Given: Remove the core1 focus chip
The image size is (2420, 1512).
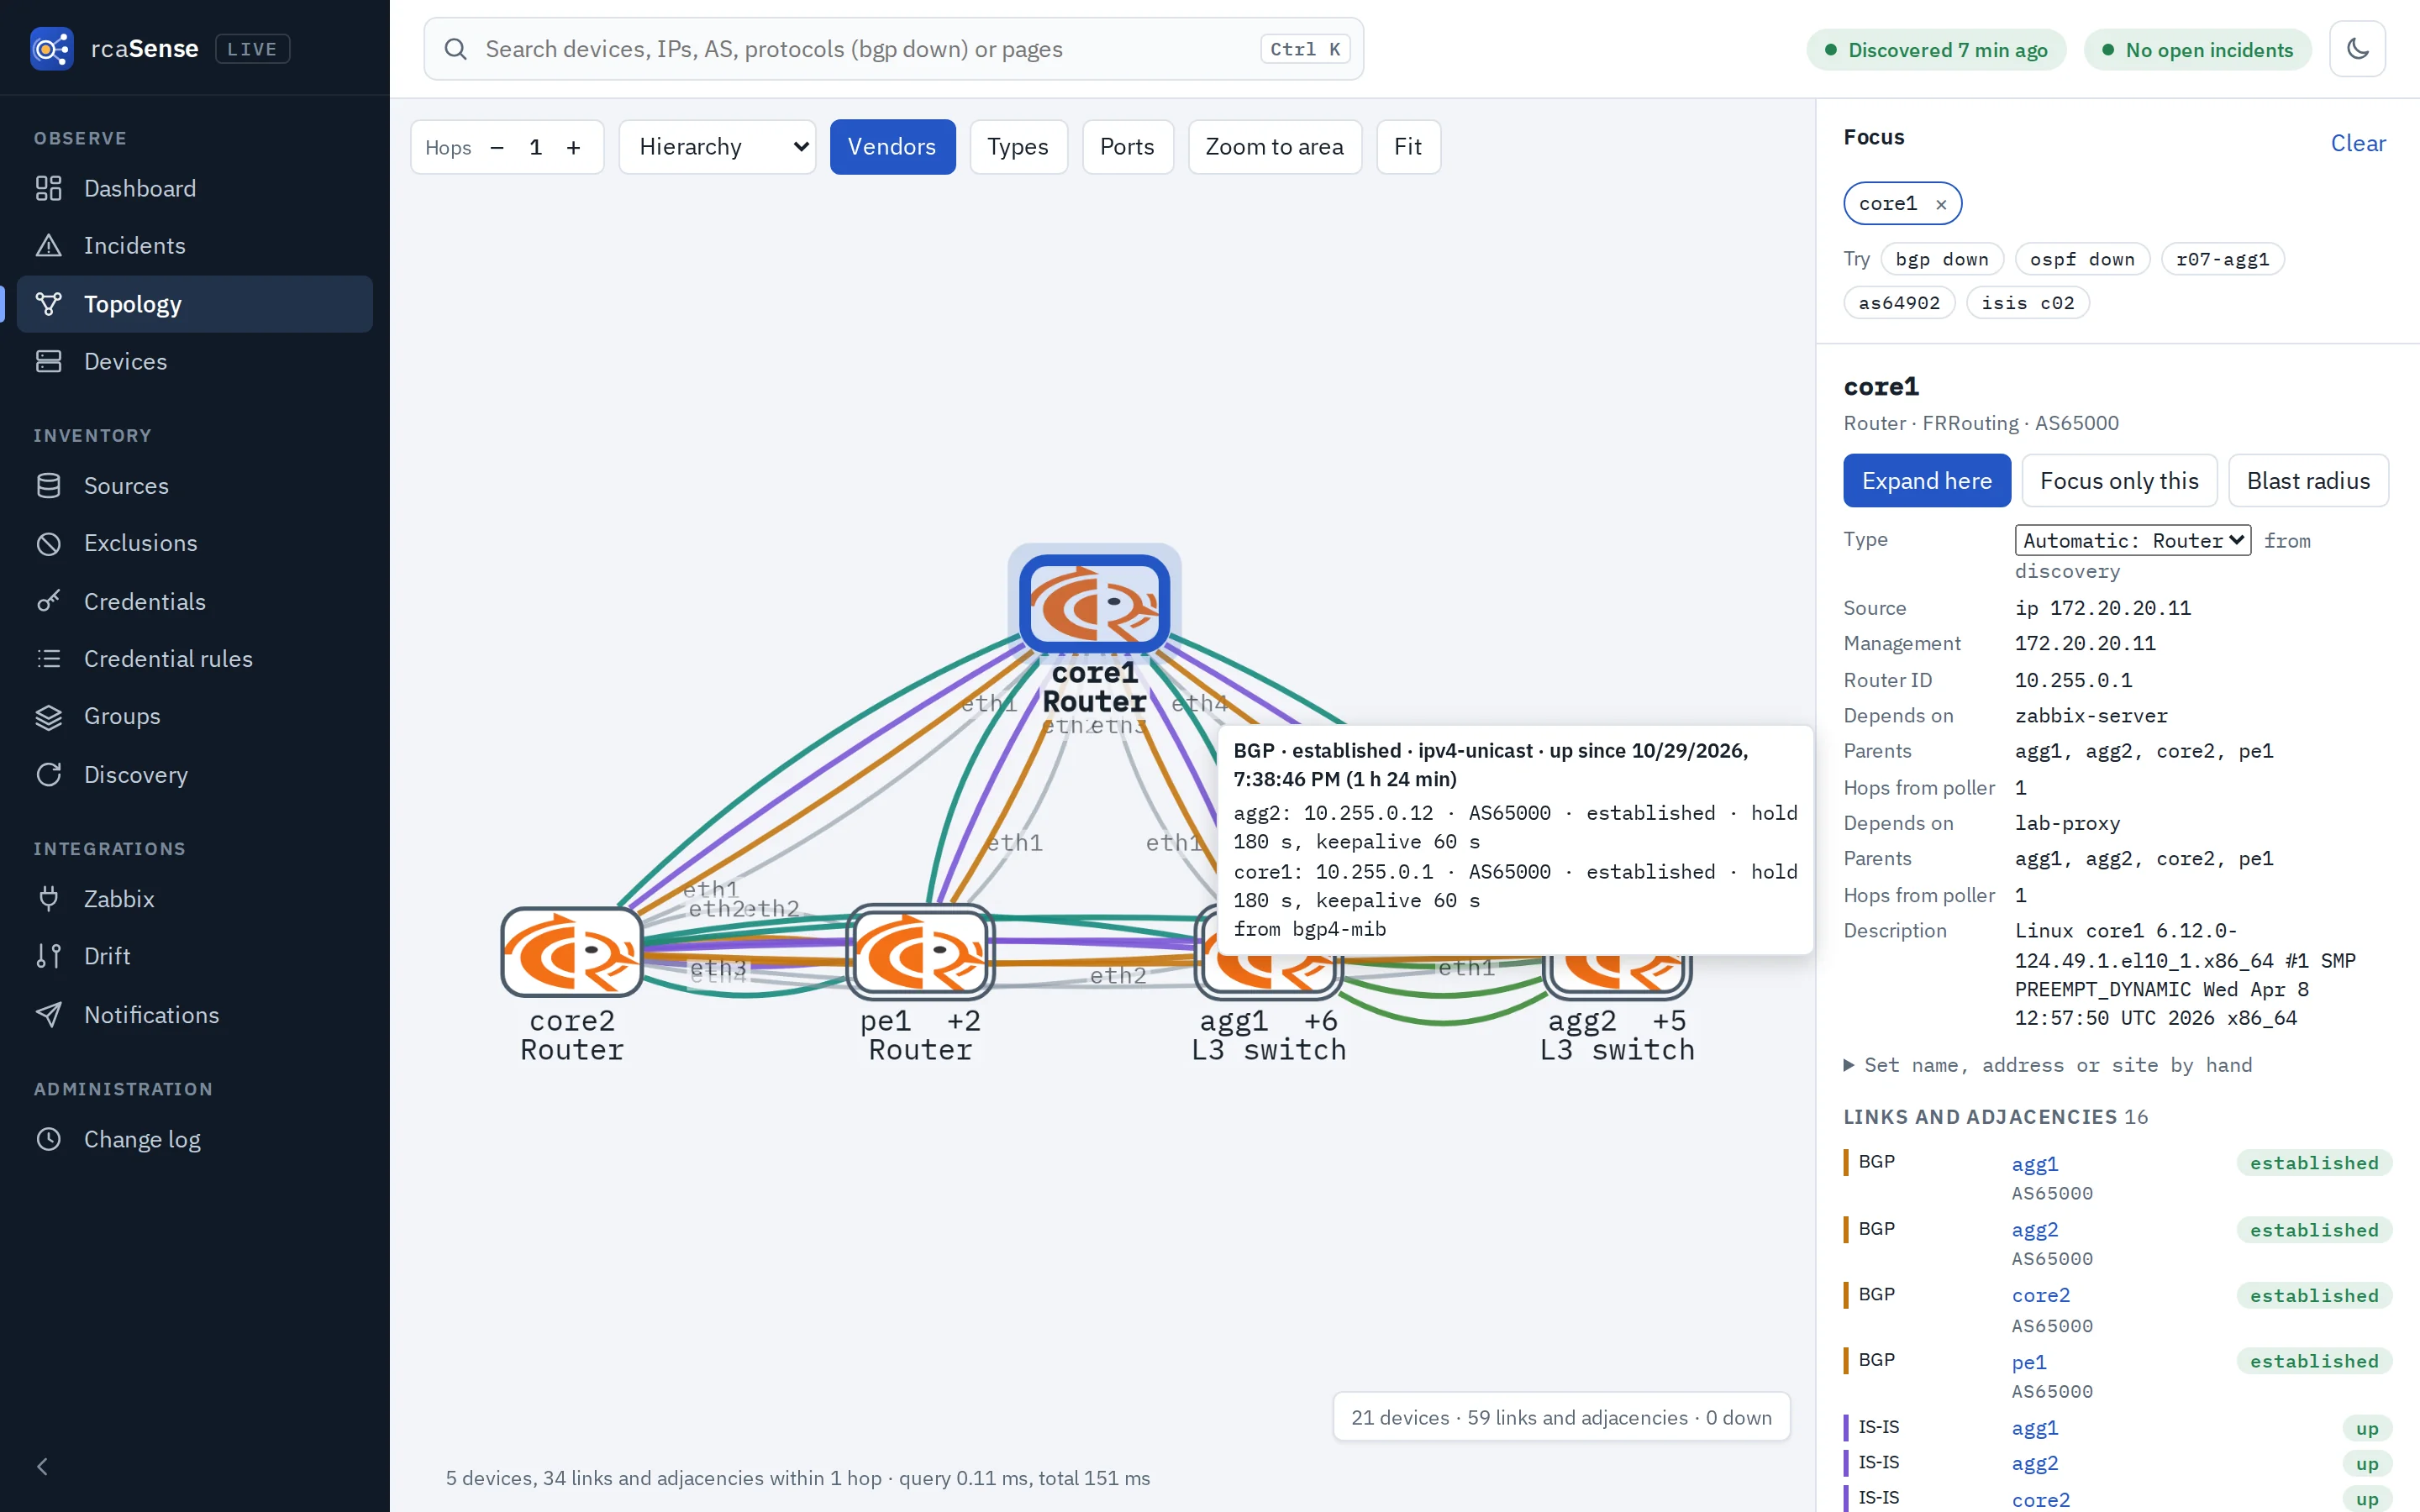Looking at the screenshot, I should (x=1941, y=204).
